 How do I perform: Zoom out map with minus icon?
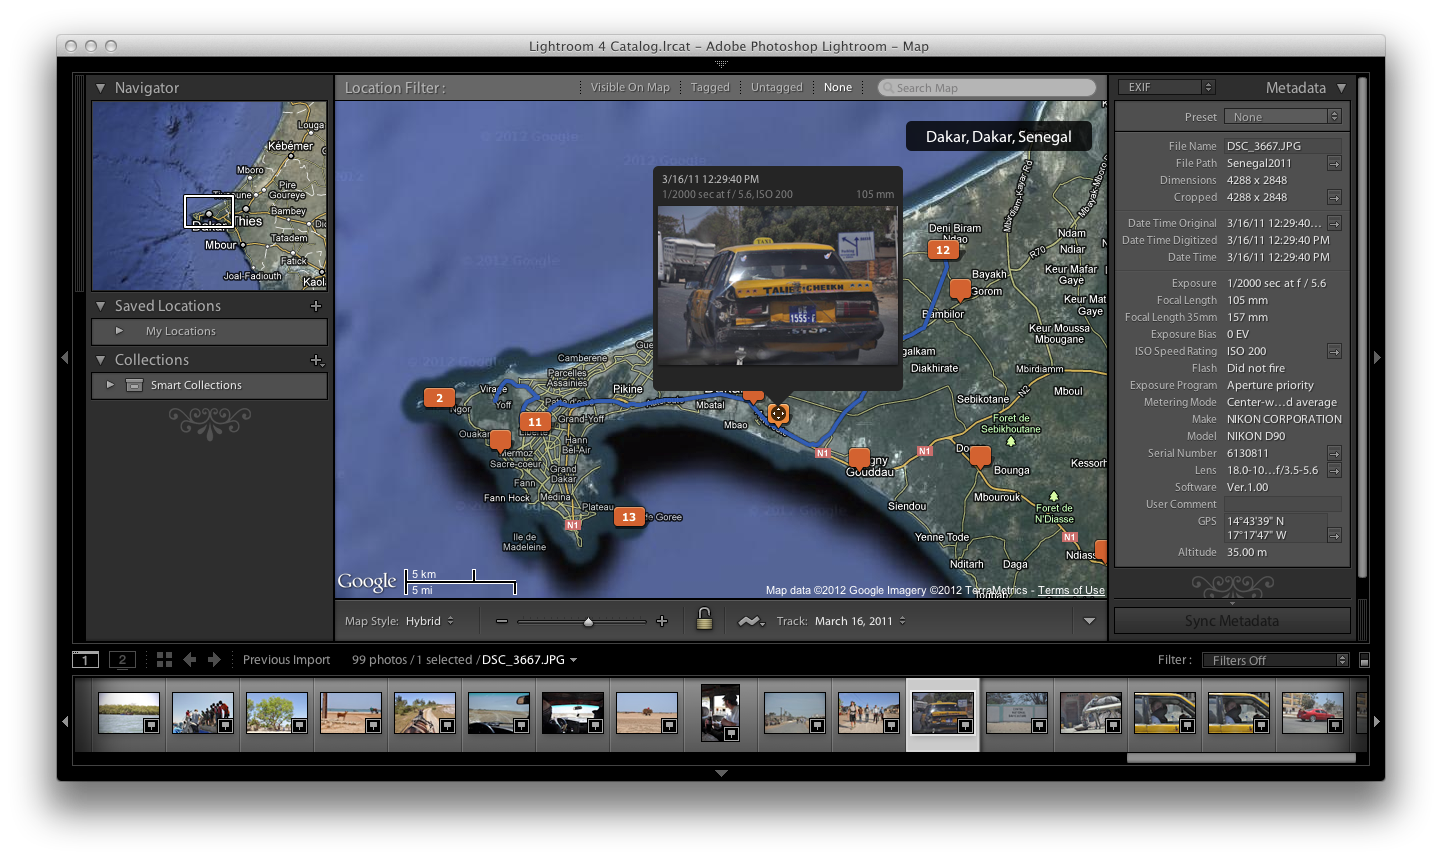(x=502, y=621)
